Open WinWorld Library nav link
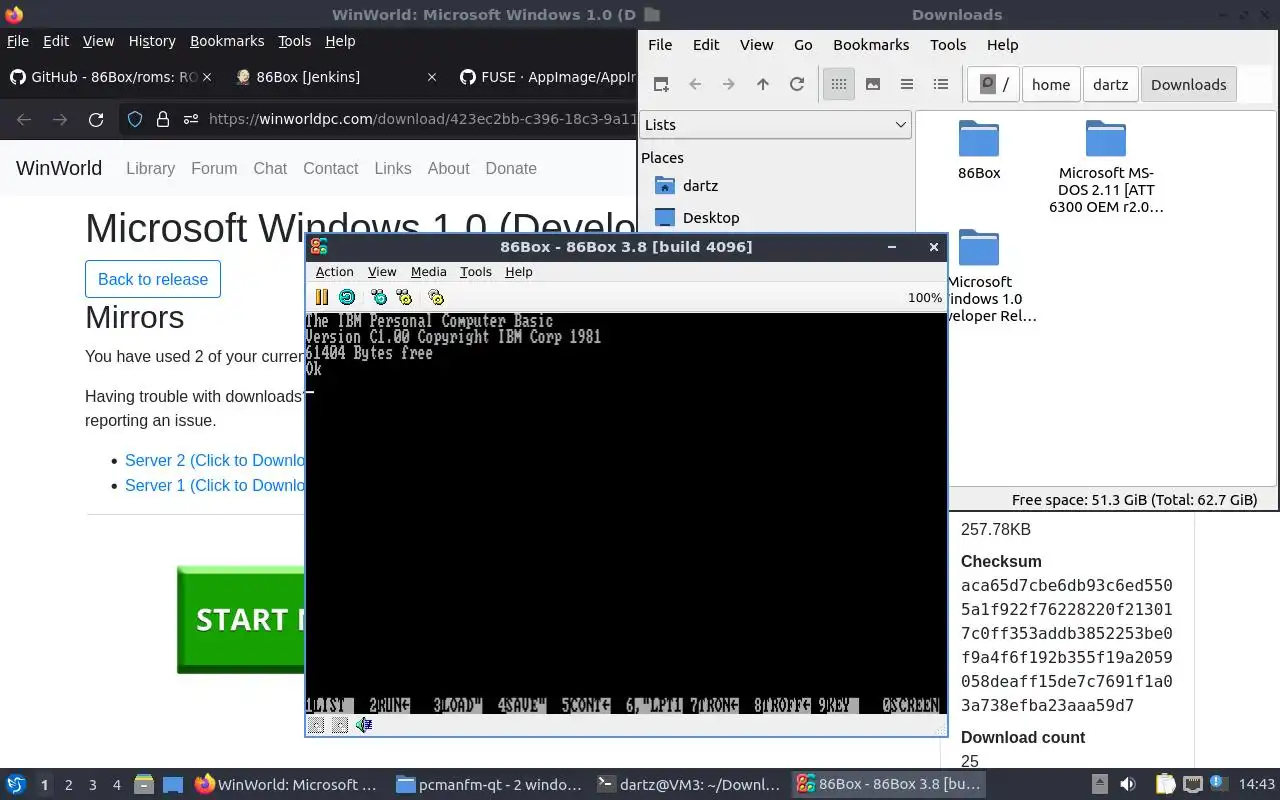The image size is (1280, 800). point(150,168)
